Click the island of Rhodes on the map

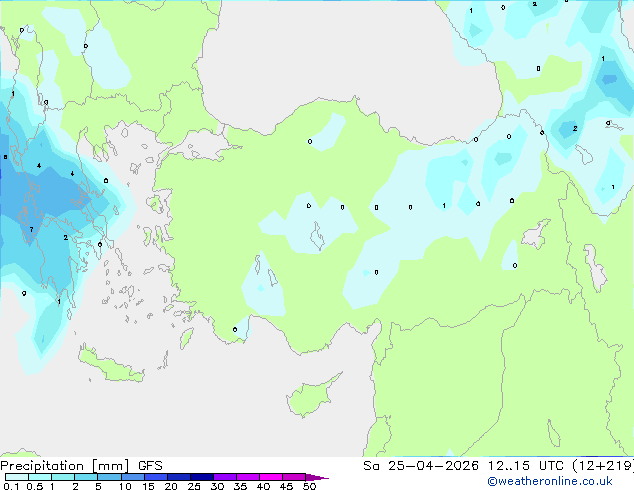(x=187, y=338)
